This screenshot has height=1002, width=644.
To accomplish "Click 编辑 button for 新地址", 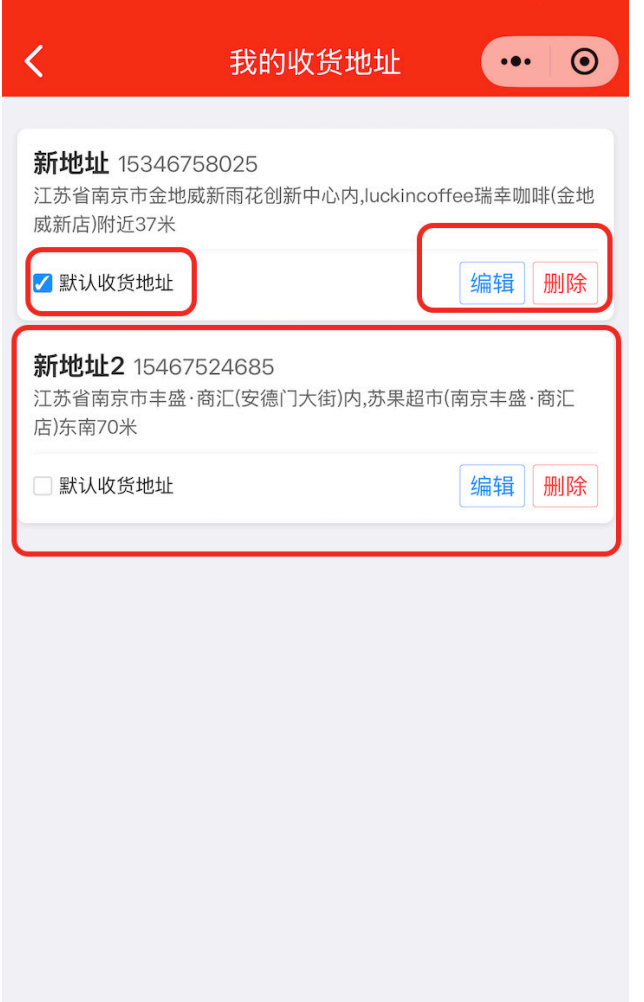I will 492,282.
